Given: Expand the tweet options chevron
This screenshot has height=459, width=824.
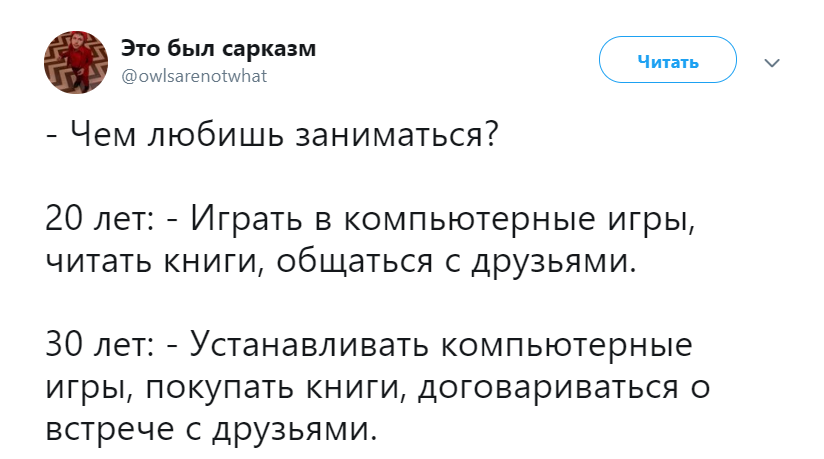Looking at the screenshot, I should [771, 63].
